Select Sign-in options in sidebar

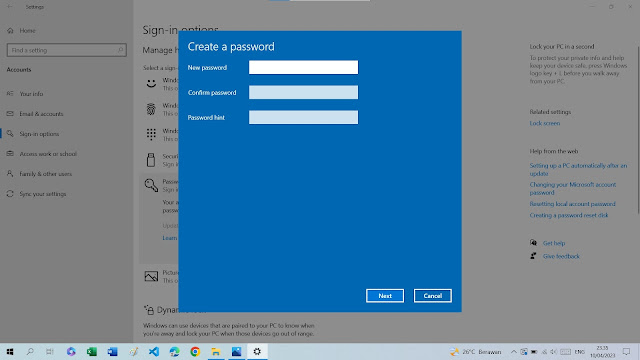point(39,134)
